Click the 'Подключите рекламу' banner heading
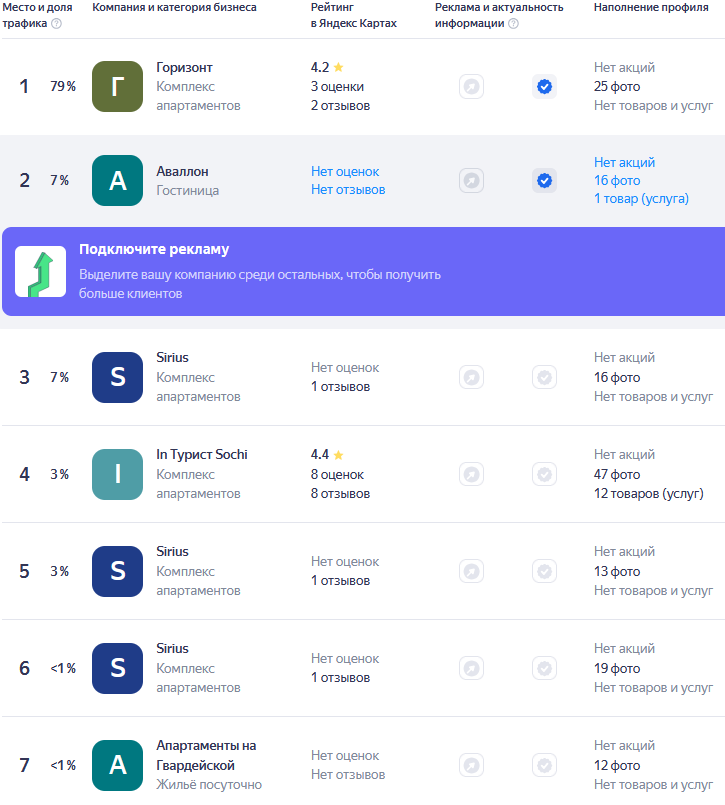Viewport: 725px width, 805px height. pos(154,249)
